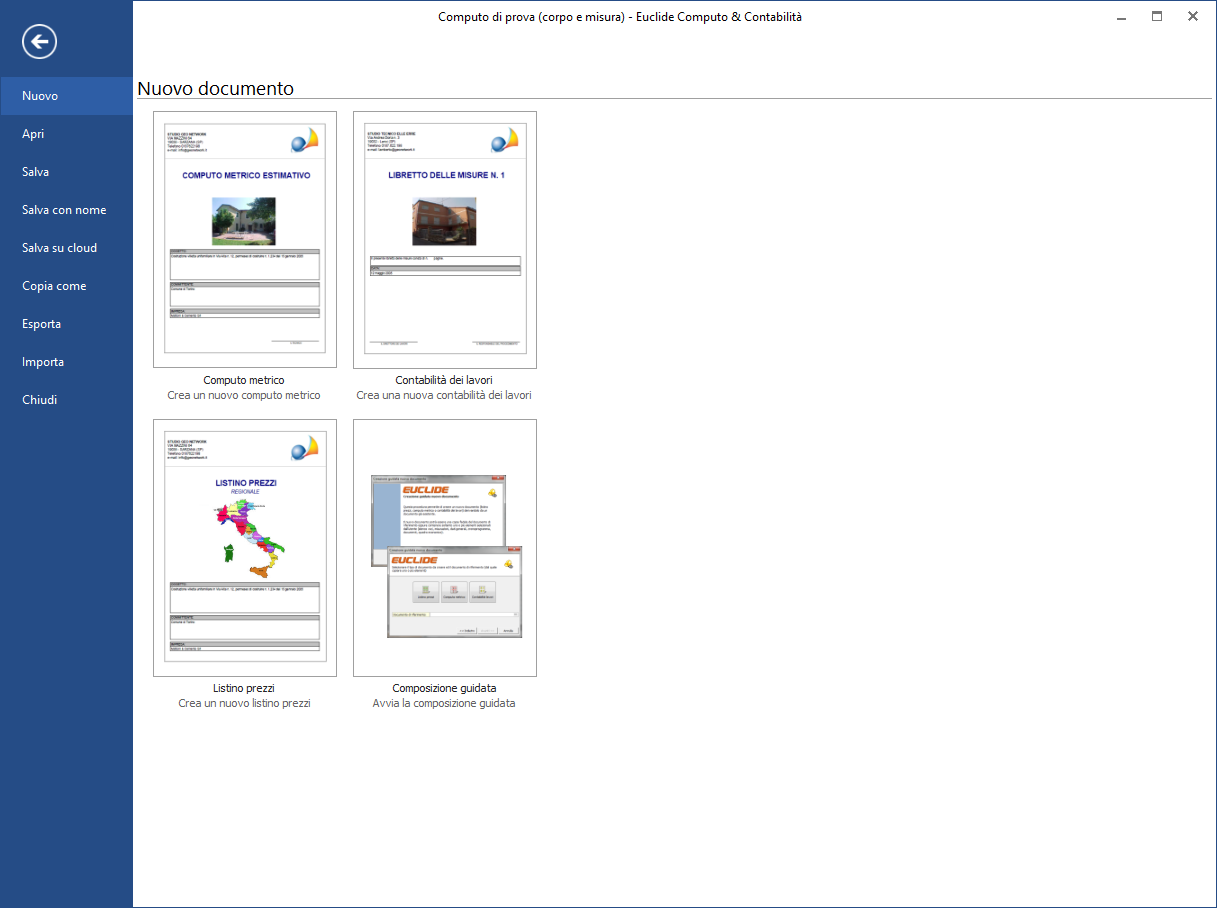The height and width of the screenshot is (908, 1217).
Task: Click Salva in the sidebar
Action: (x=35, y=172)
